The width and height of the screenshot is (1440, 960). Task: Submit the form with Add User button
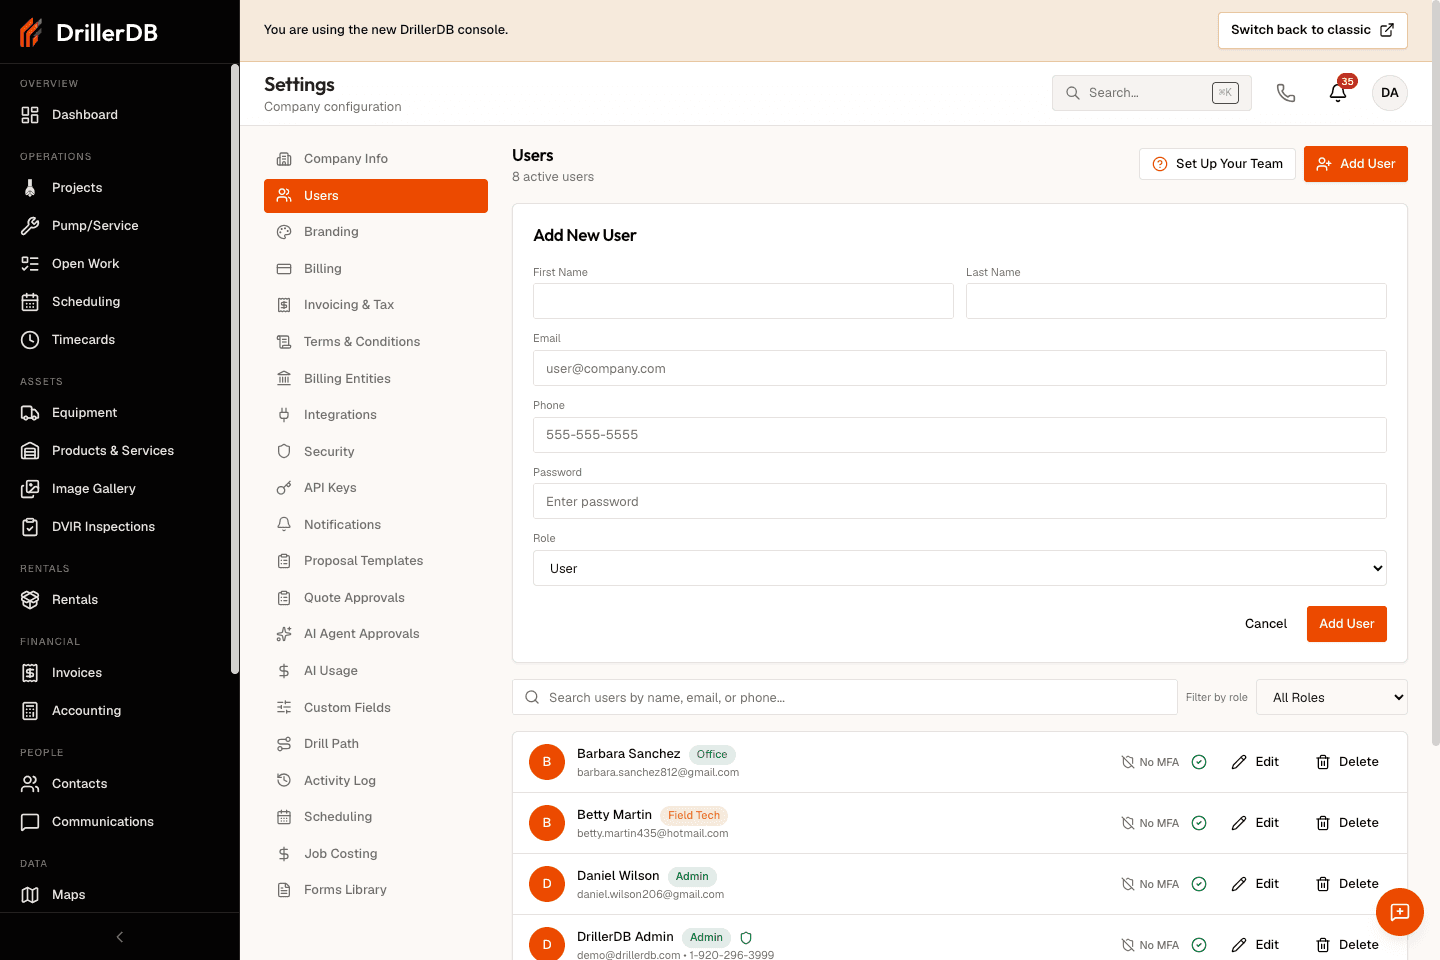1346,624
